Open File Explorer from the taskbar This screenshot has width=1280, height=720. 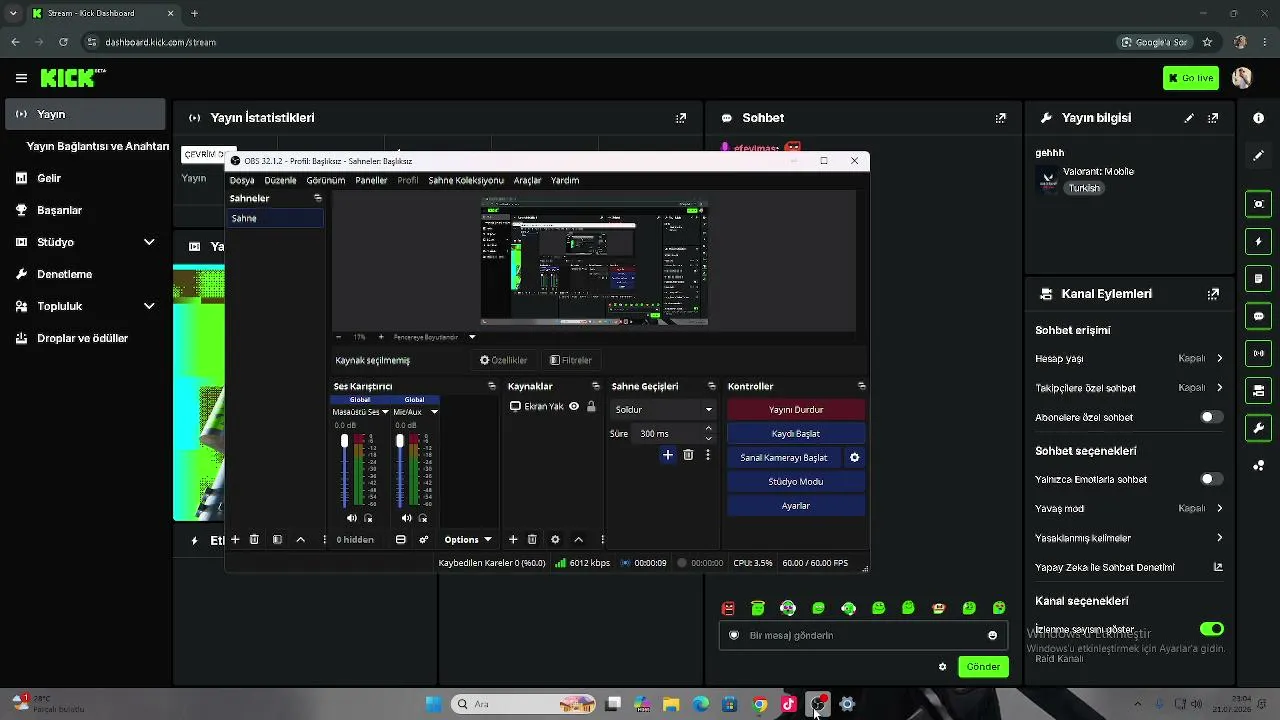(671, 704)
